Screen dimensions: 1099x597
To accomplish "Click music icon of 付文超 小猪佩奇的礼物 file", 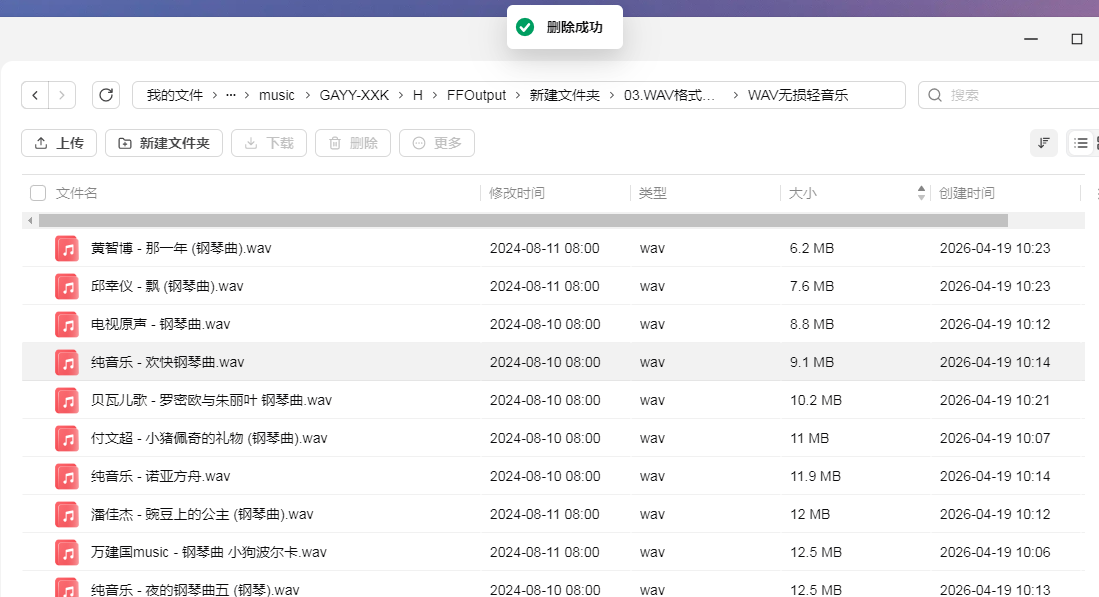I will (x=67, y=438).
